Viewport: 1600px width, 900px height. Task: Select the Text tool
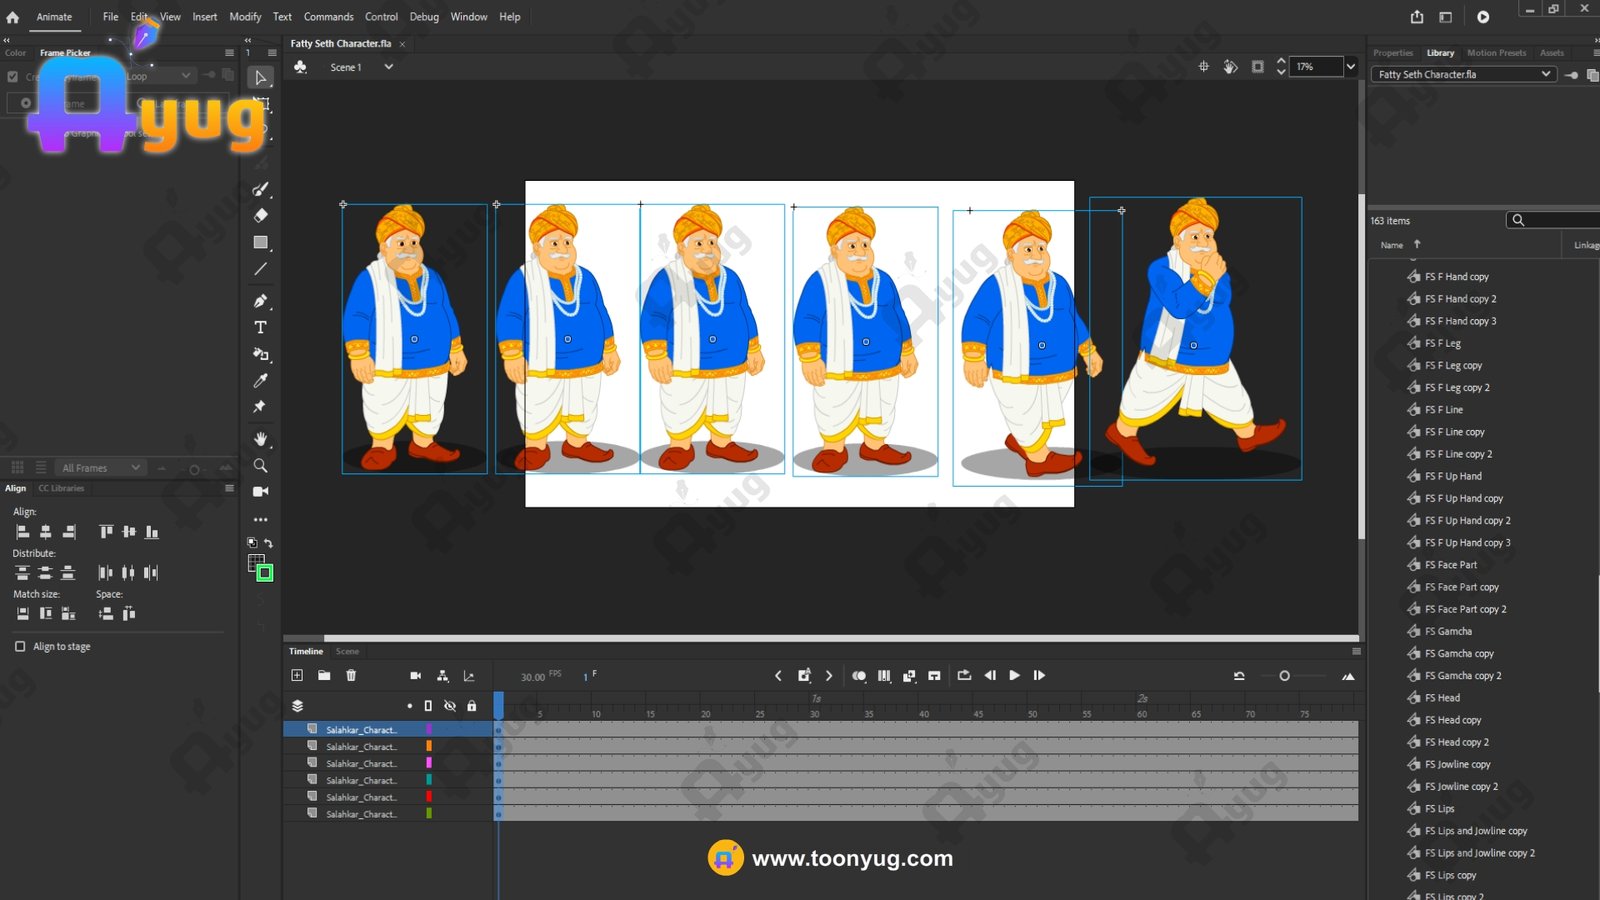[x=261, y=327]
